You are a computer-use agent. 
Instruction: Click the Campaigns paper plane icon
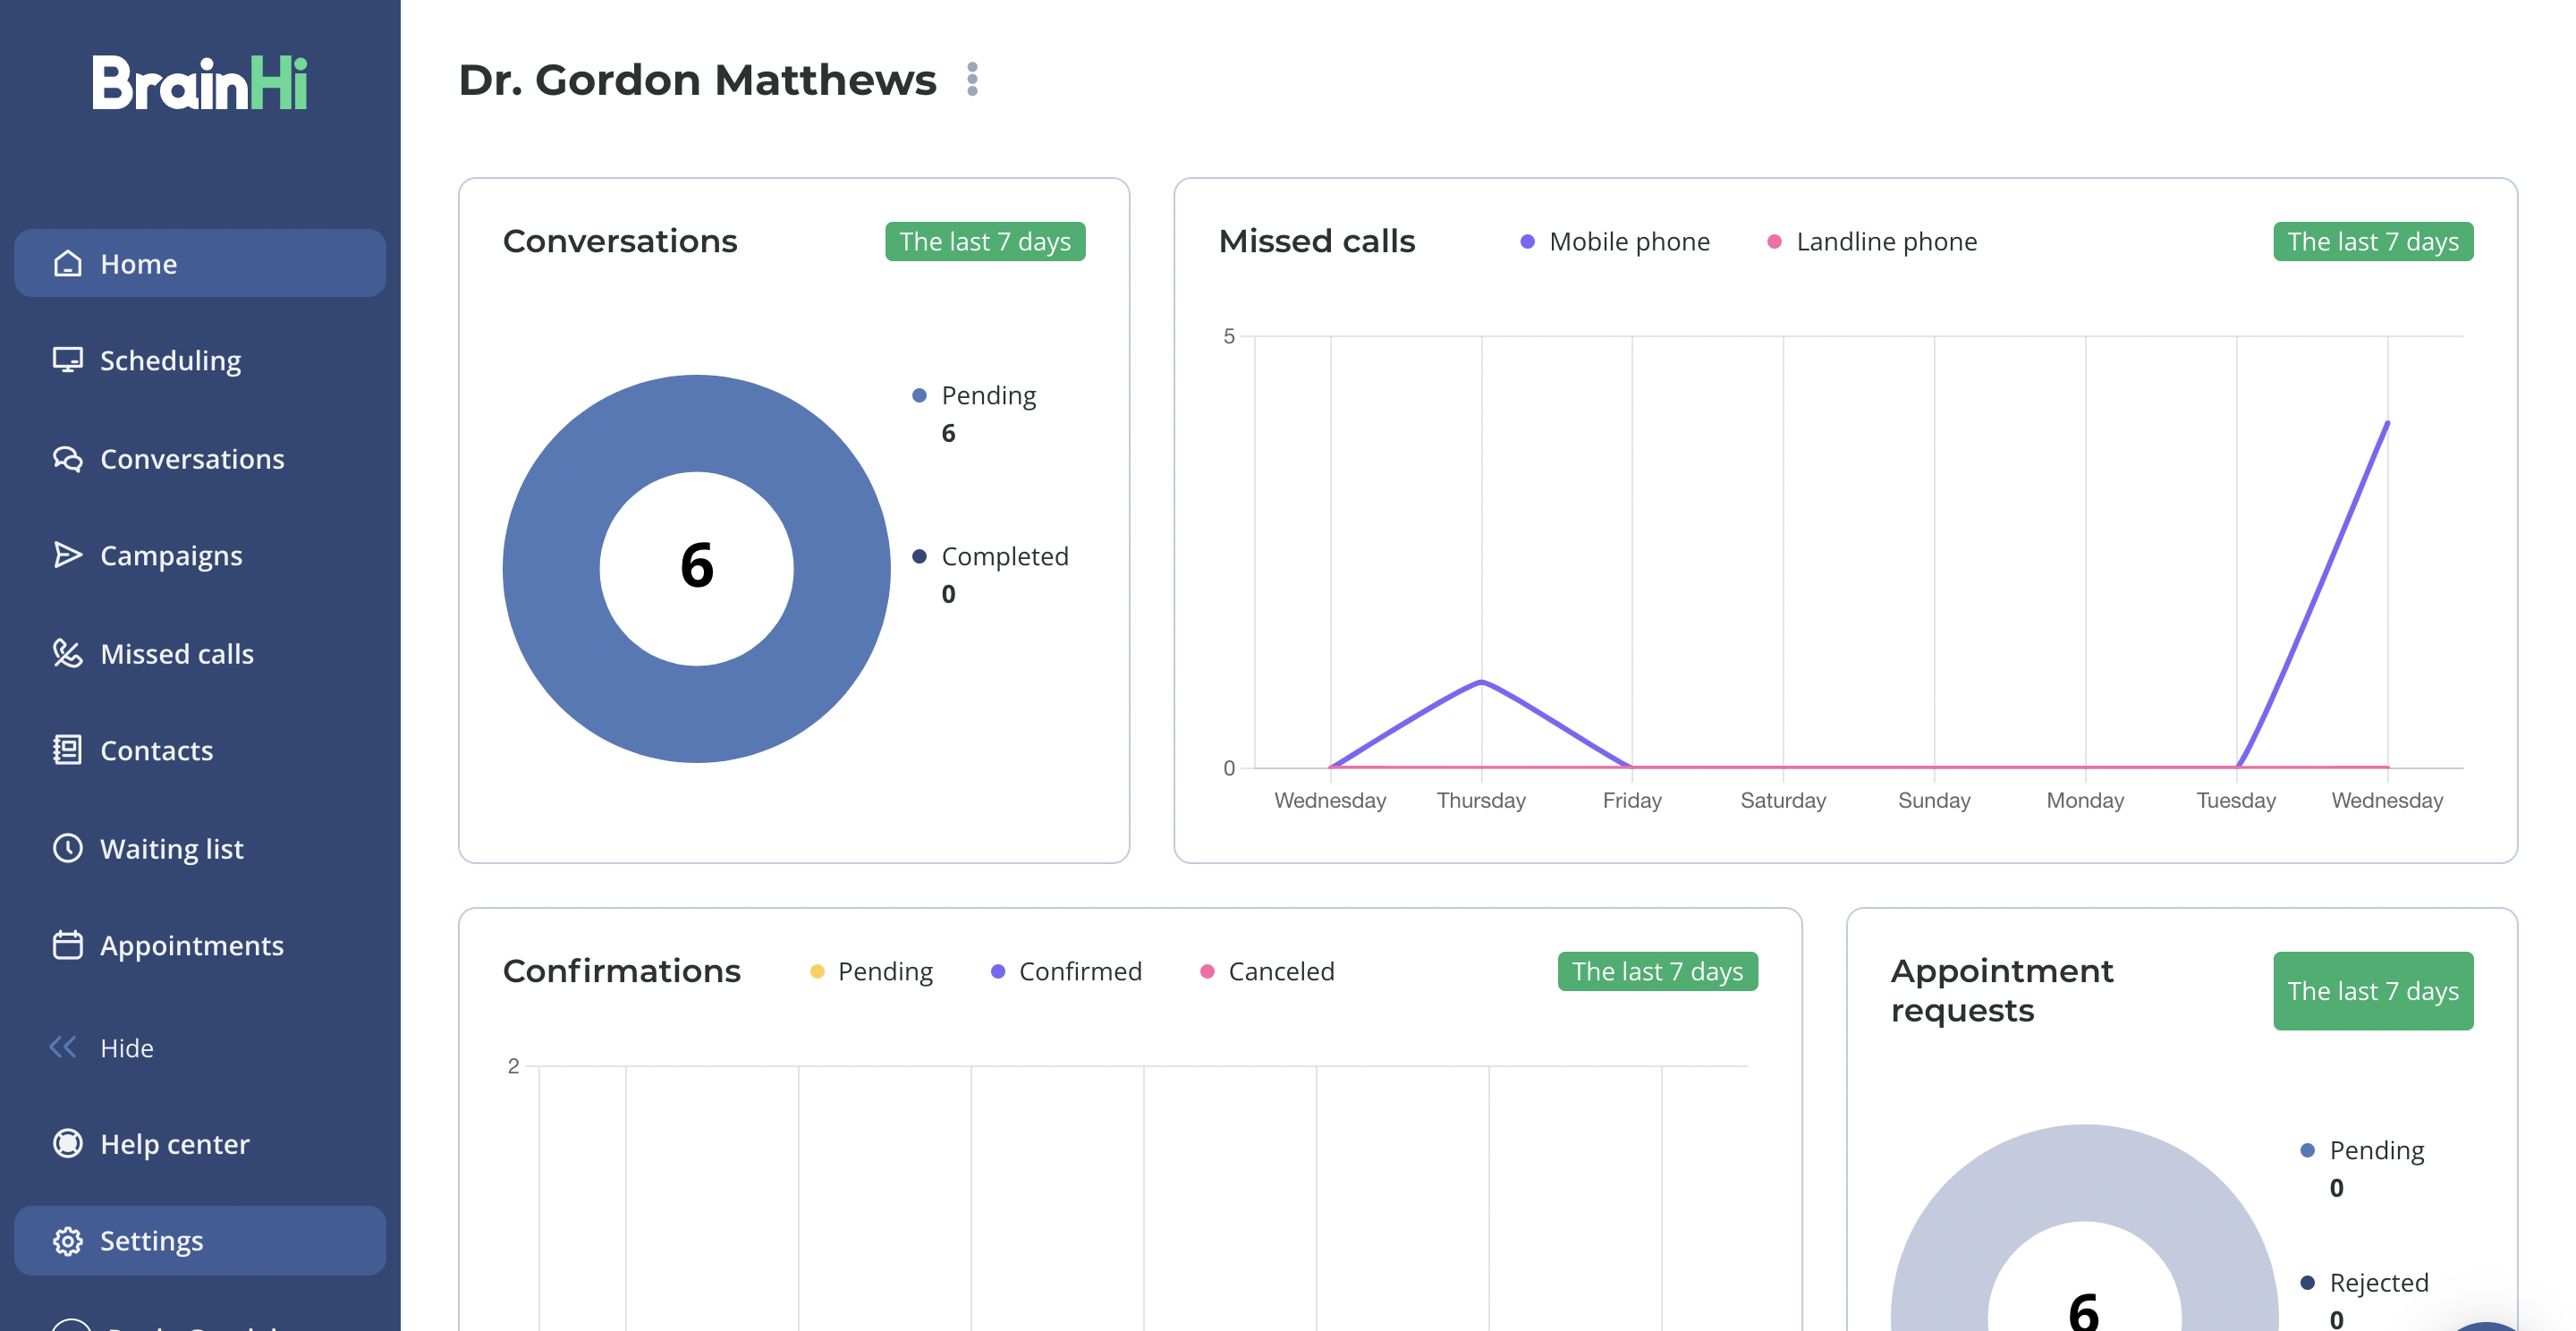click(67, 555)
